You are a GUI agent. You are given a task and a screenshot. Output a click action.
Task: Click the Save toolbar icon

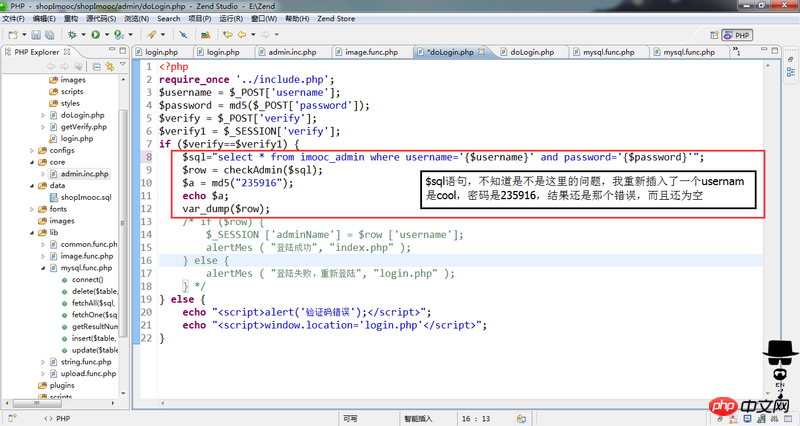point(36,35)
